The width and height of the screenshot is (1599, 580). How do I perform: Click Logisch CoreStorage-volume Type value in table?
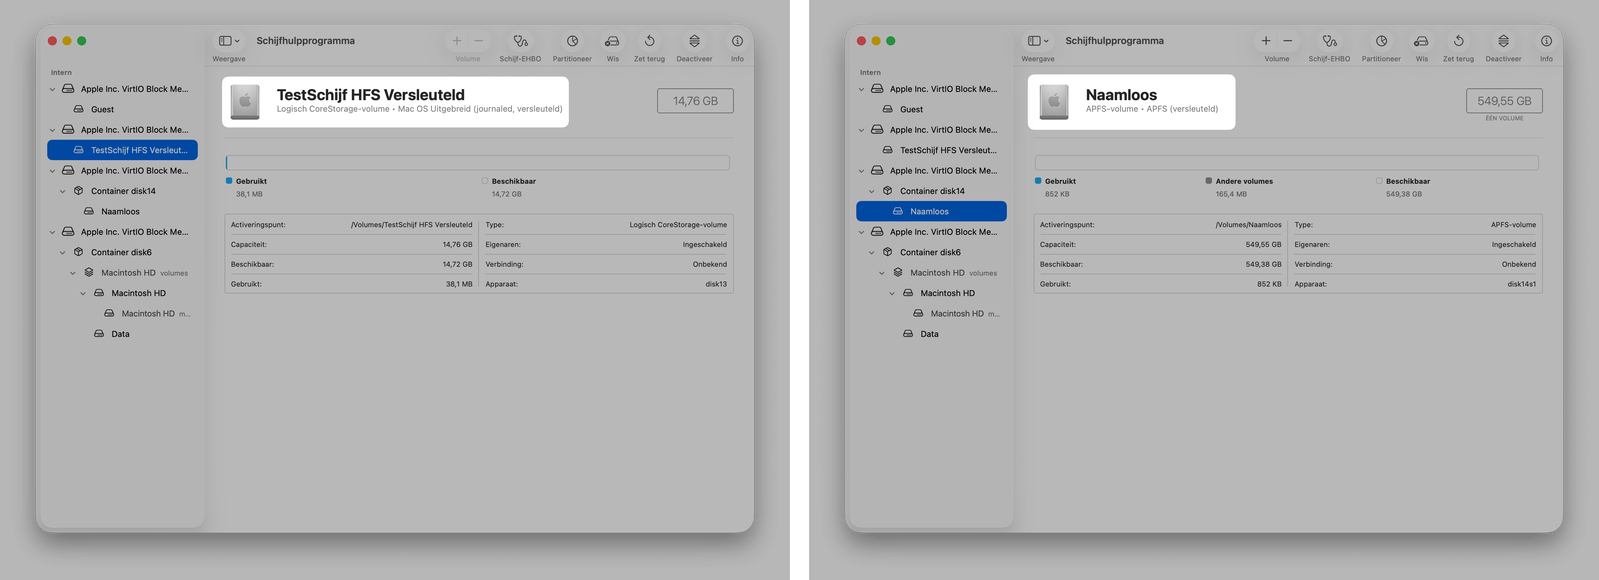[x=678, y=225]
